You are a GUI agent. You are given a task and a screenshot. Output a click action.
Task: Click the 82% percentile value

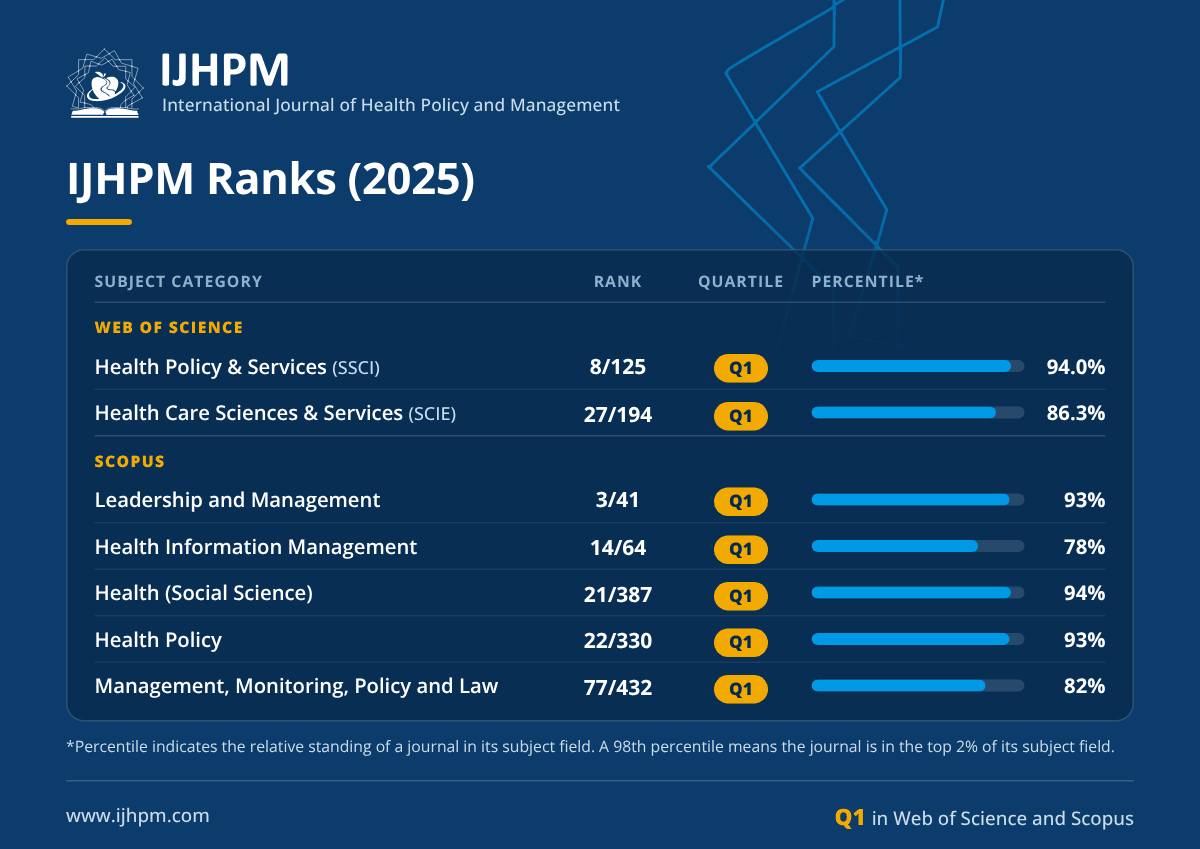pyautogui.click(x=1084, y=687)
